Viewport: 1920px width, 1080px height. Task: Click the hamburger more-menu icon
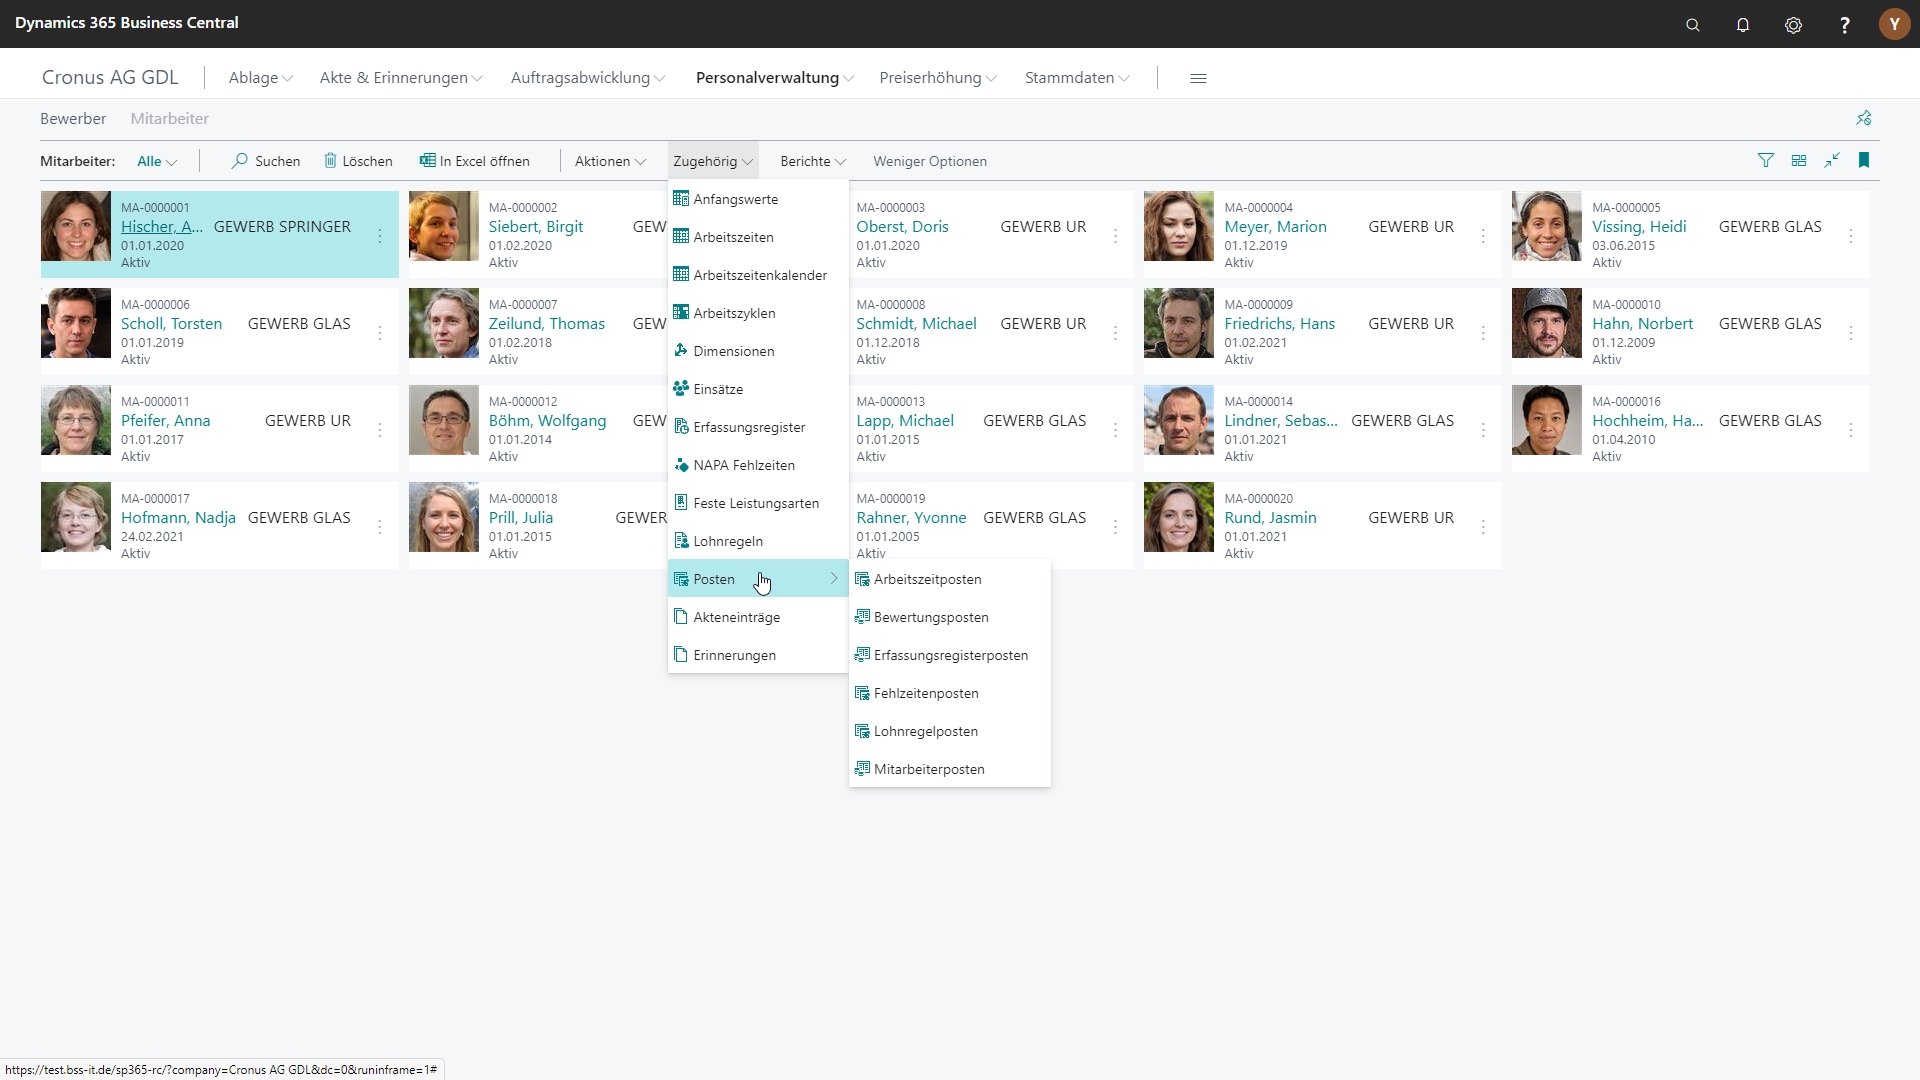[x=1198, y=78]
